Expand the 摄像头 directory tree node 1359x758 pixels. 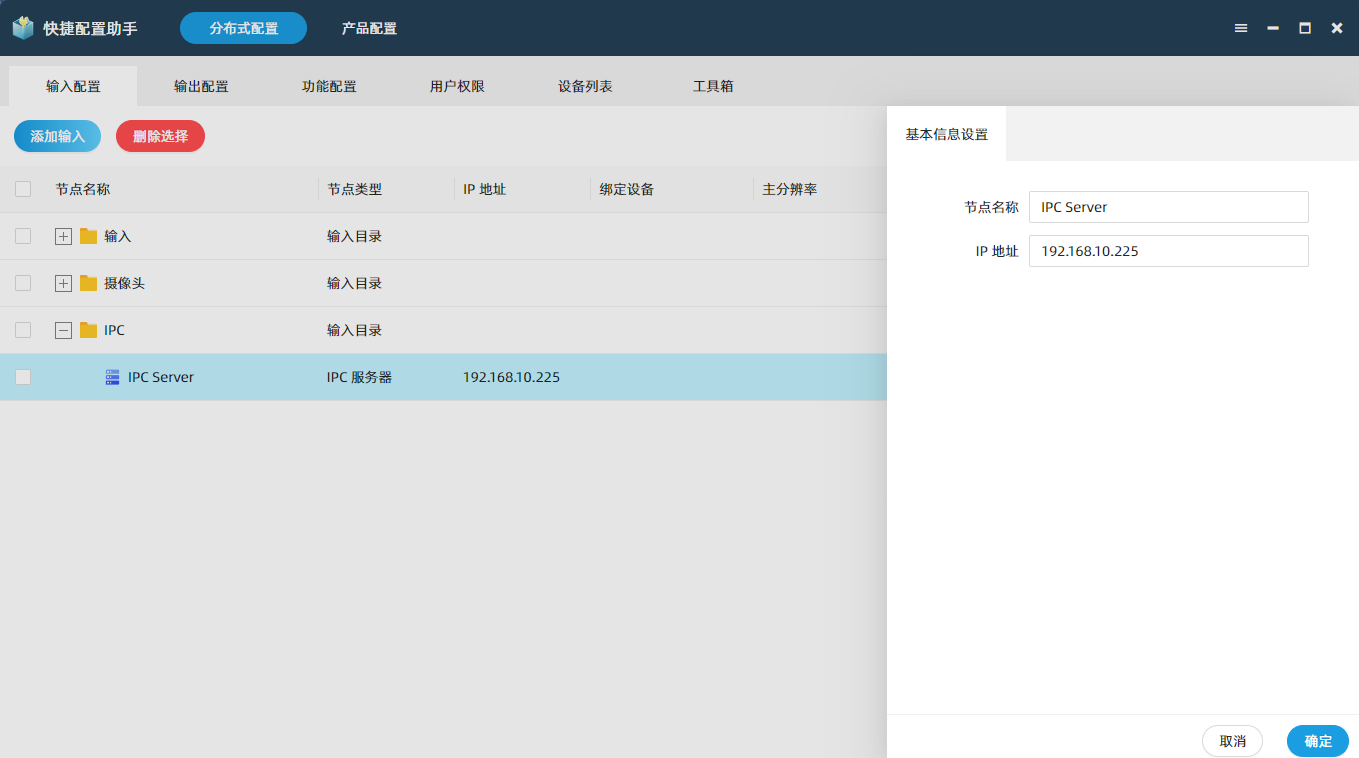[x=63, y=283]
